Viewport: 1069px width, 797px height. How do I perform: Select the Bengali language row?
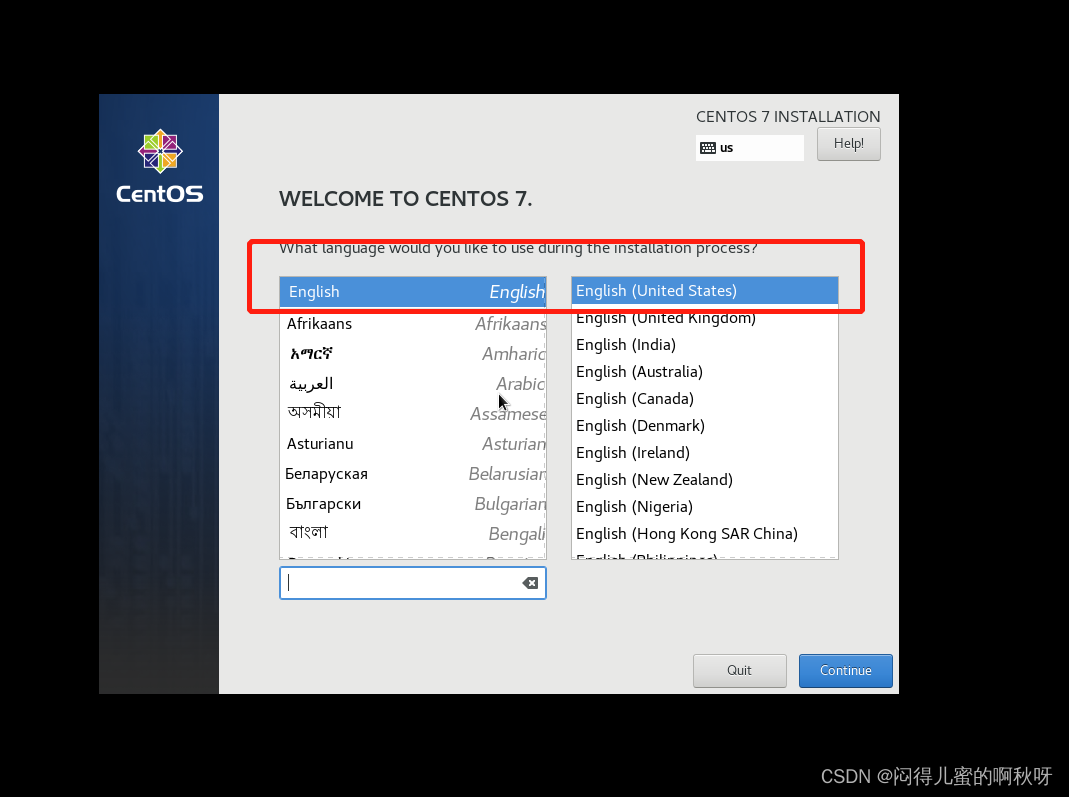click(412, 534)
